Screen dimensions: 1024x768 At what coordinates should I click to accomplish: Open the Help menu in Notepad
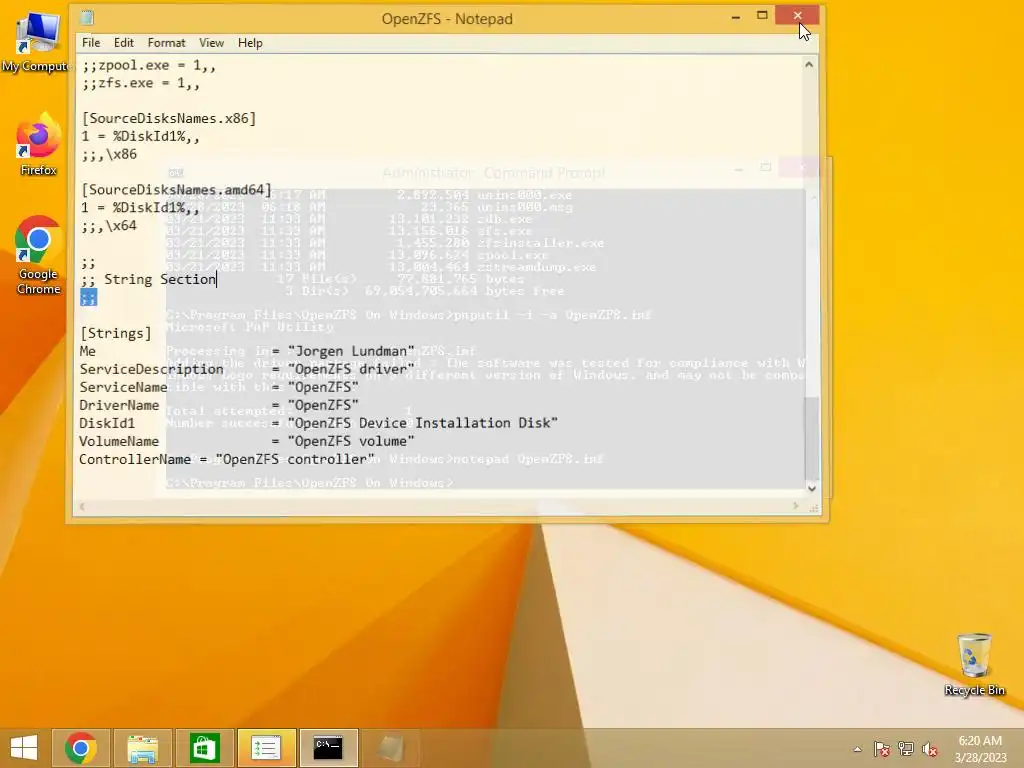click(x=249, y=42)
